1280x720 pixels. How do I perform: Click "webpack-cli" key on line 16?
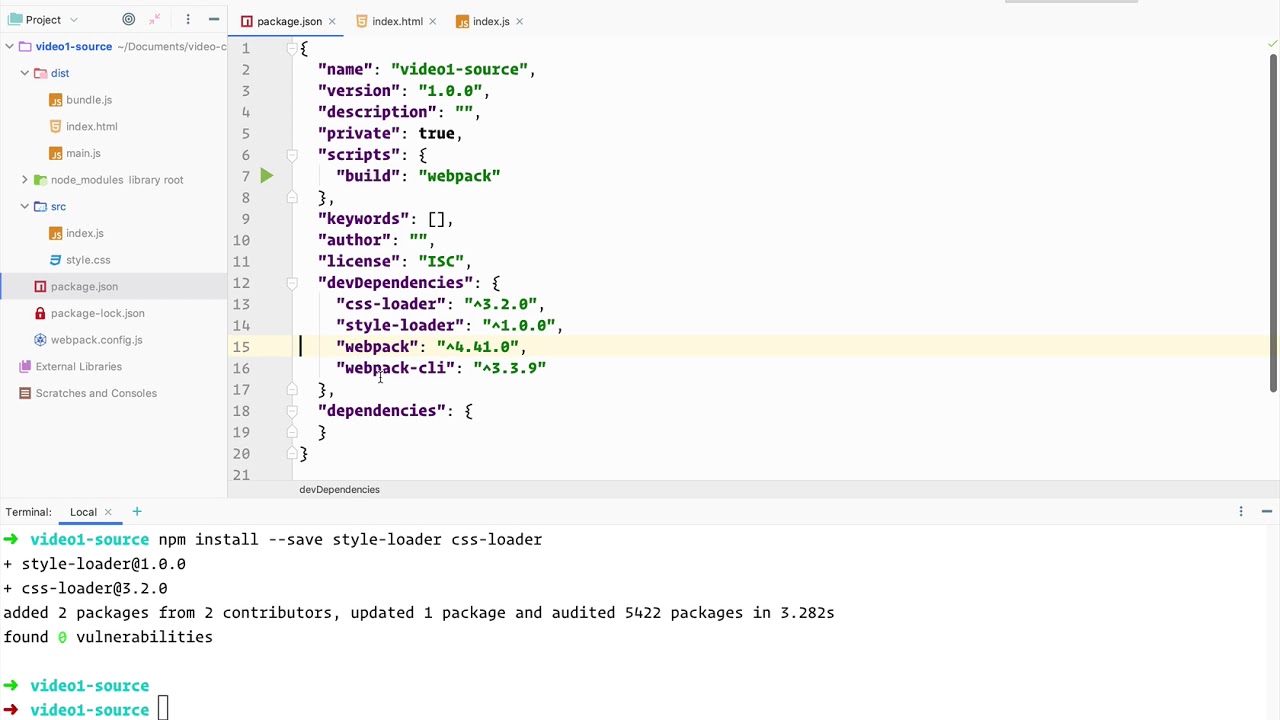[395, 368]
